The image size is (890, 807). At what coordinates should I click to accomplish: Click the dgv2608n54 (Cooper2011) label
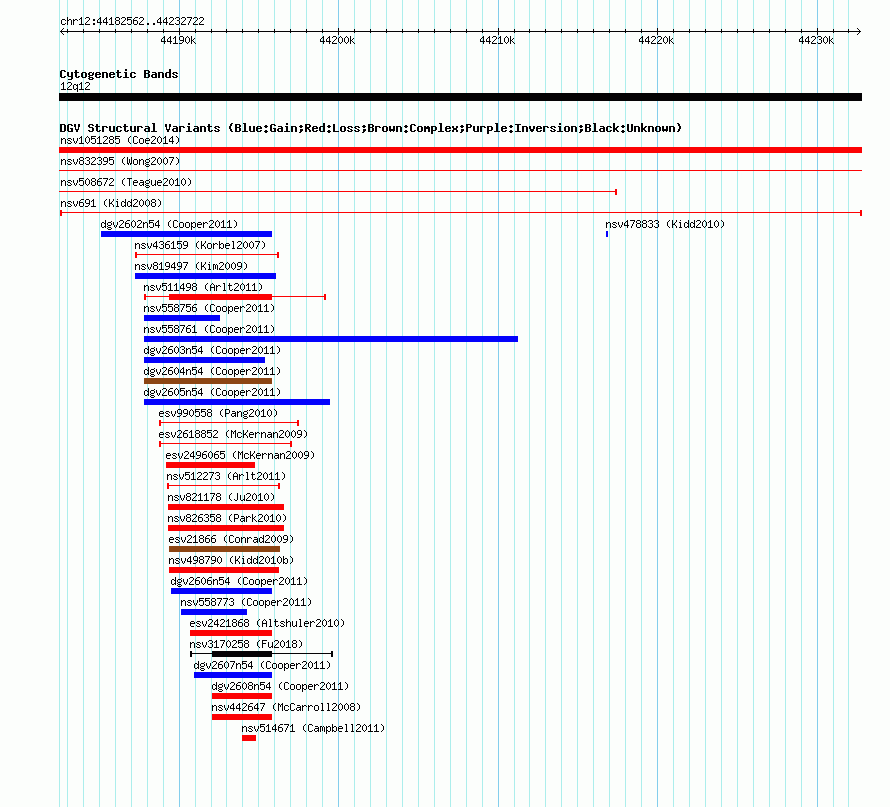[x=280, y=686]
